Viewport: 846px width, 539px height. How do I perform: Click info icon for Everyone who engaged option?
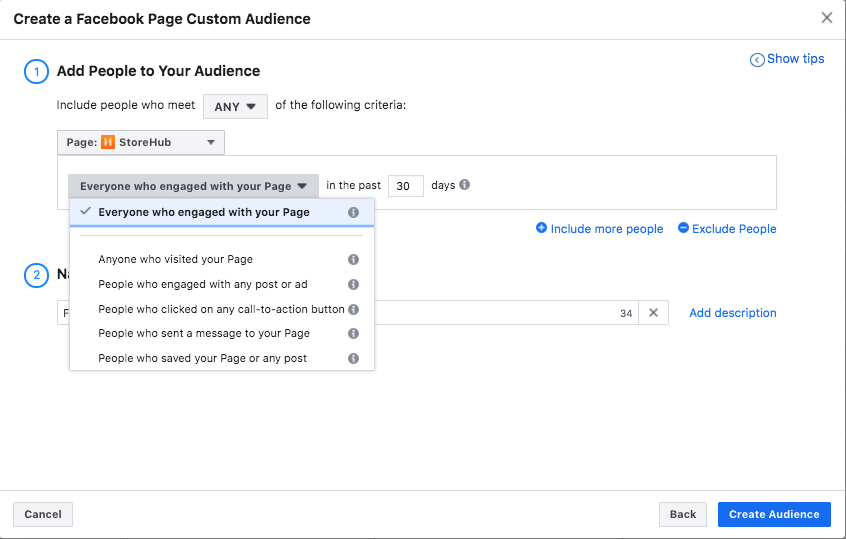click(353, 213)
